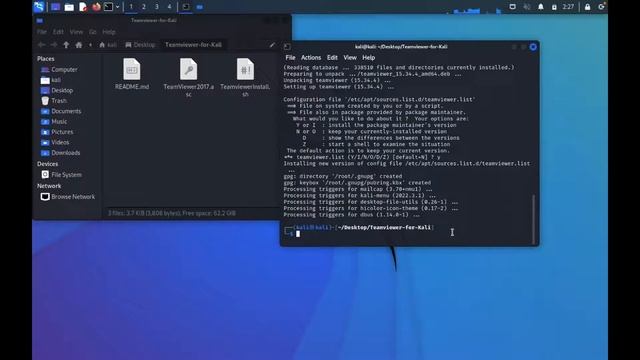Image resolution: width=640 pixels, height=360 pixels.
Task: Open Help menu in terminal window
Action: [x=369, y=58]
